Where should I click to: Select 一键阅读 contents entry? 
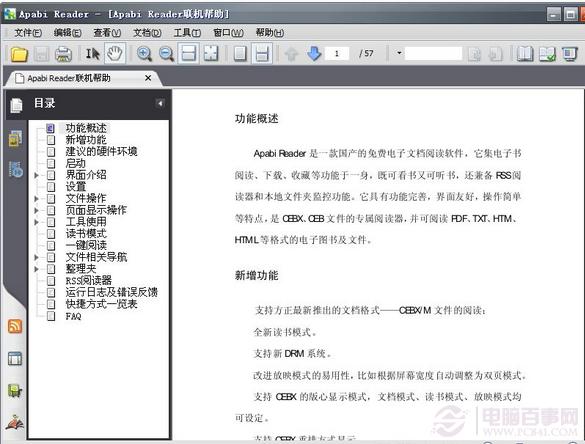click(x=86, y=245)
